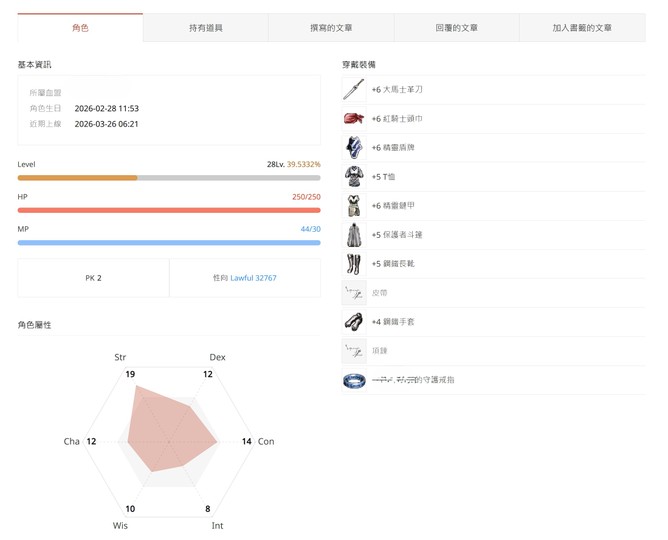Image resolution: width=668 pixels, height=540 pixels.
Task: Open the 加入書籤的文章 tab
Action: [x=582, y=28]
